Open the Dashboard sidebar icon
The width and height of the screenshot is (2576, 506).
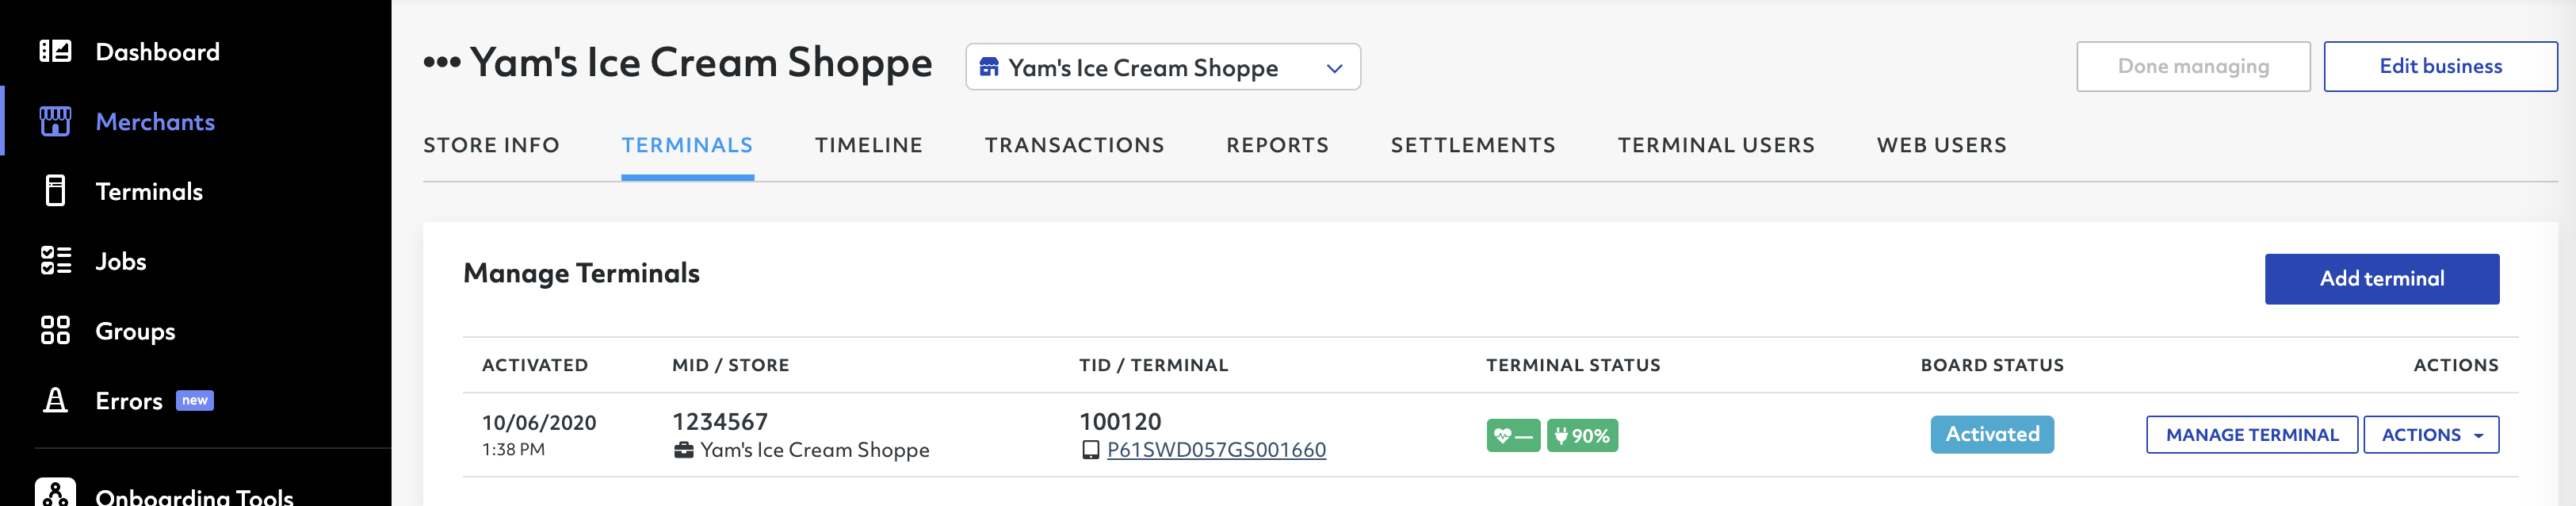tap(55, 51)
